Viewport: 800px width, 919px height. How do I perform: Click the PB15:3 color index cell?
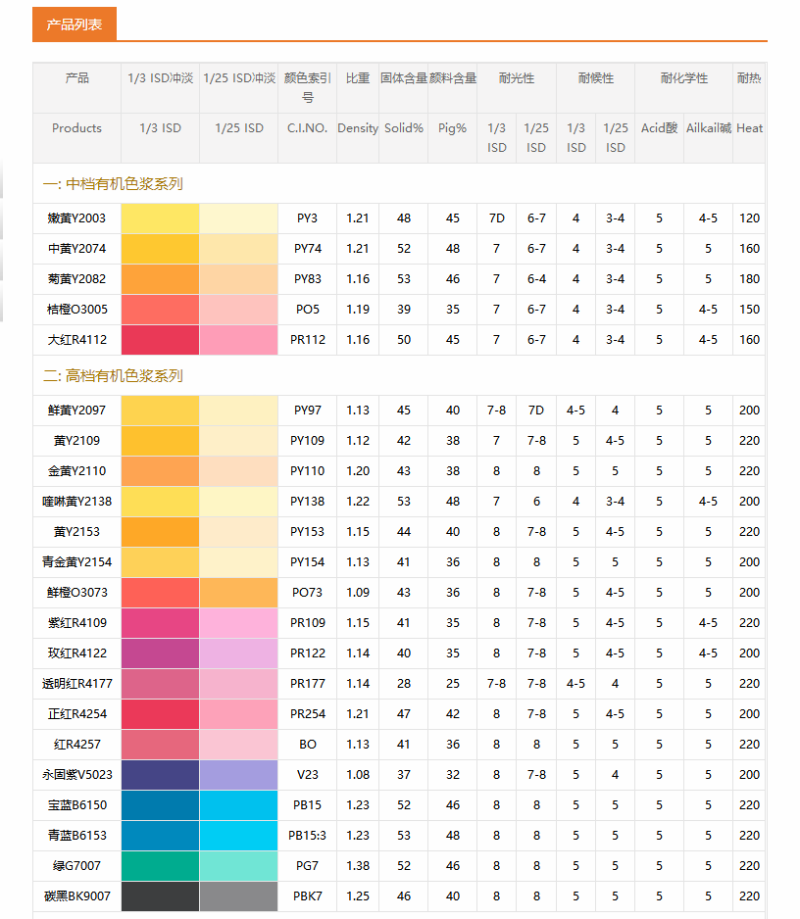click(x=307, y=836)
